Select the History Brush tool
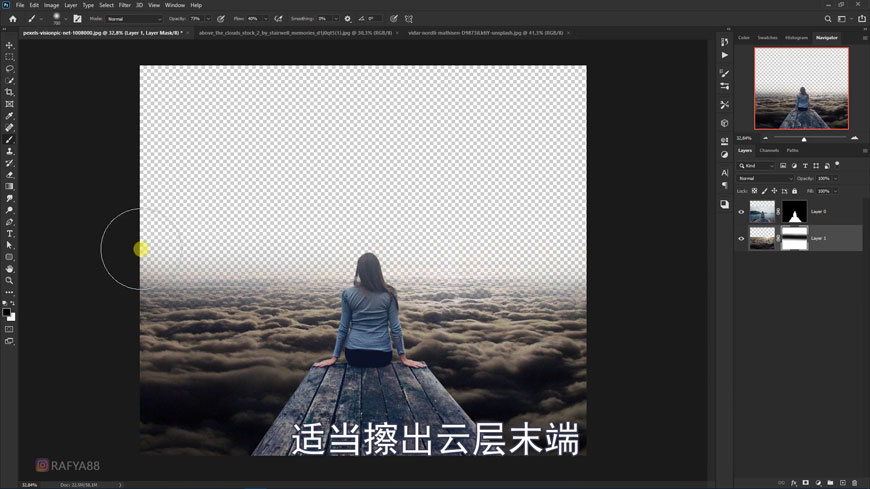The width and height of the screenshot is (870, 489). 9,163
